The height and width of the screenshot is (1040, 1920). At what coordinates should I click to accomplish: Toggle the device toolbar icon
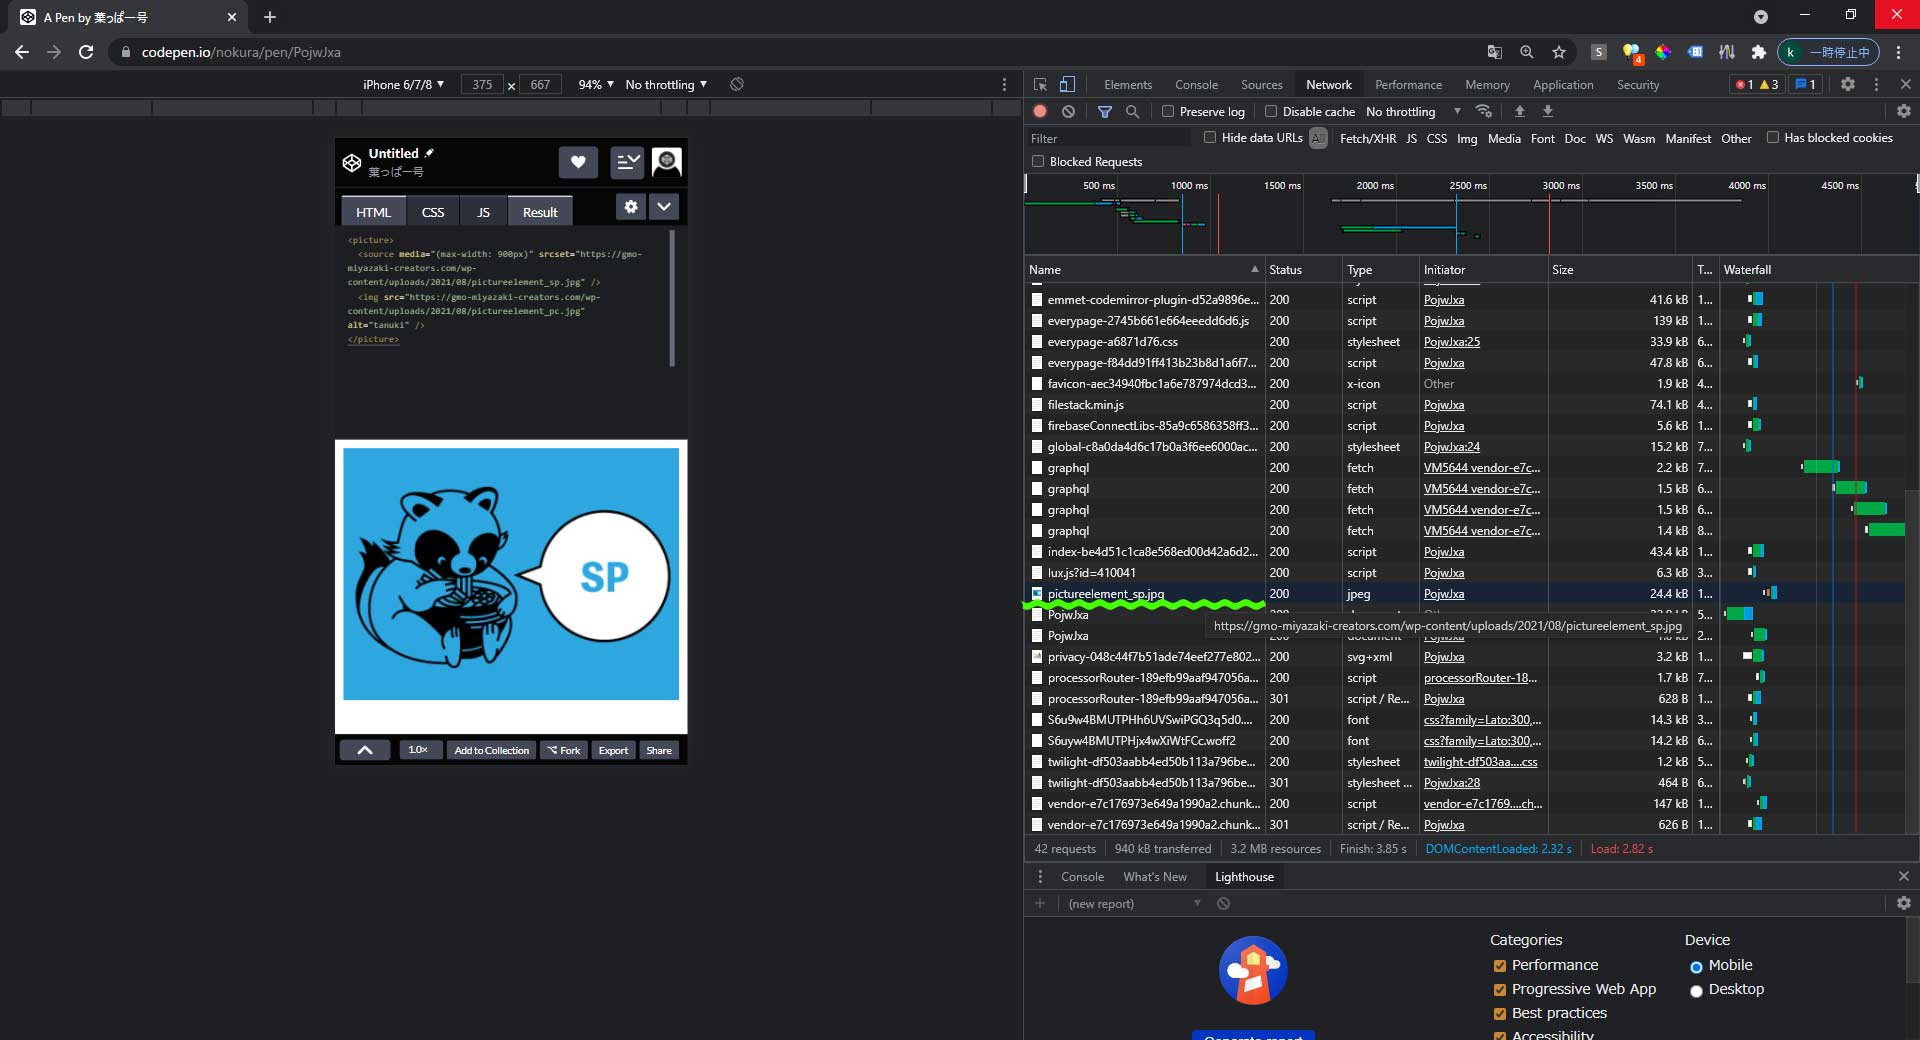point(1068,85)
